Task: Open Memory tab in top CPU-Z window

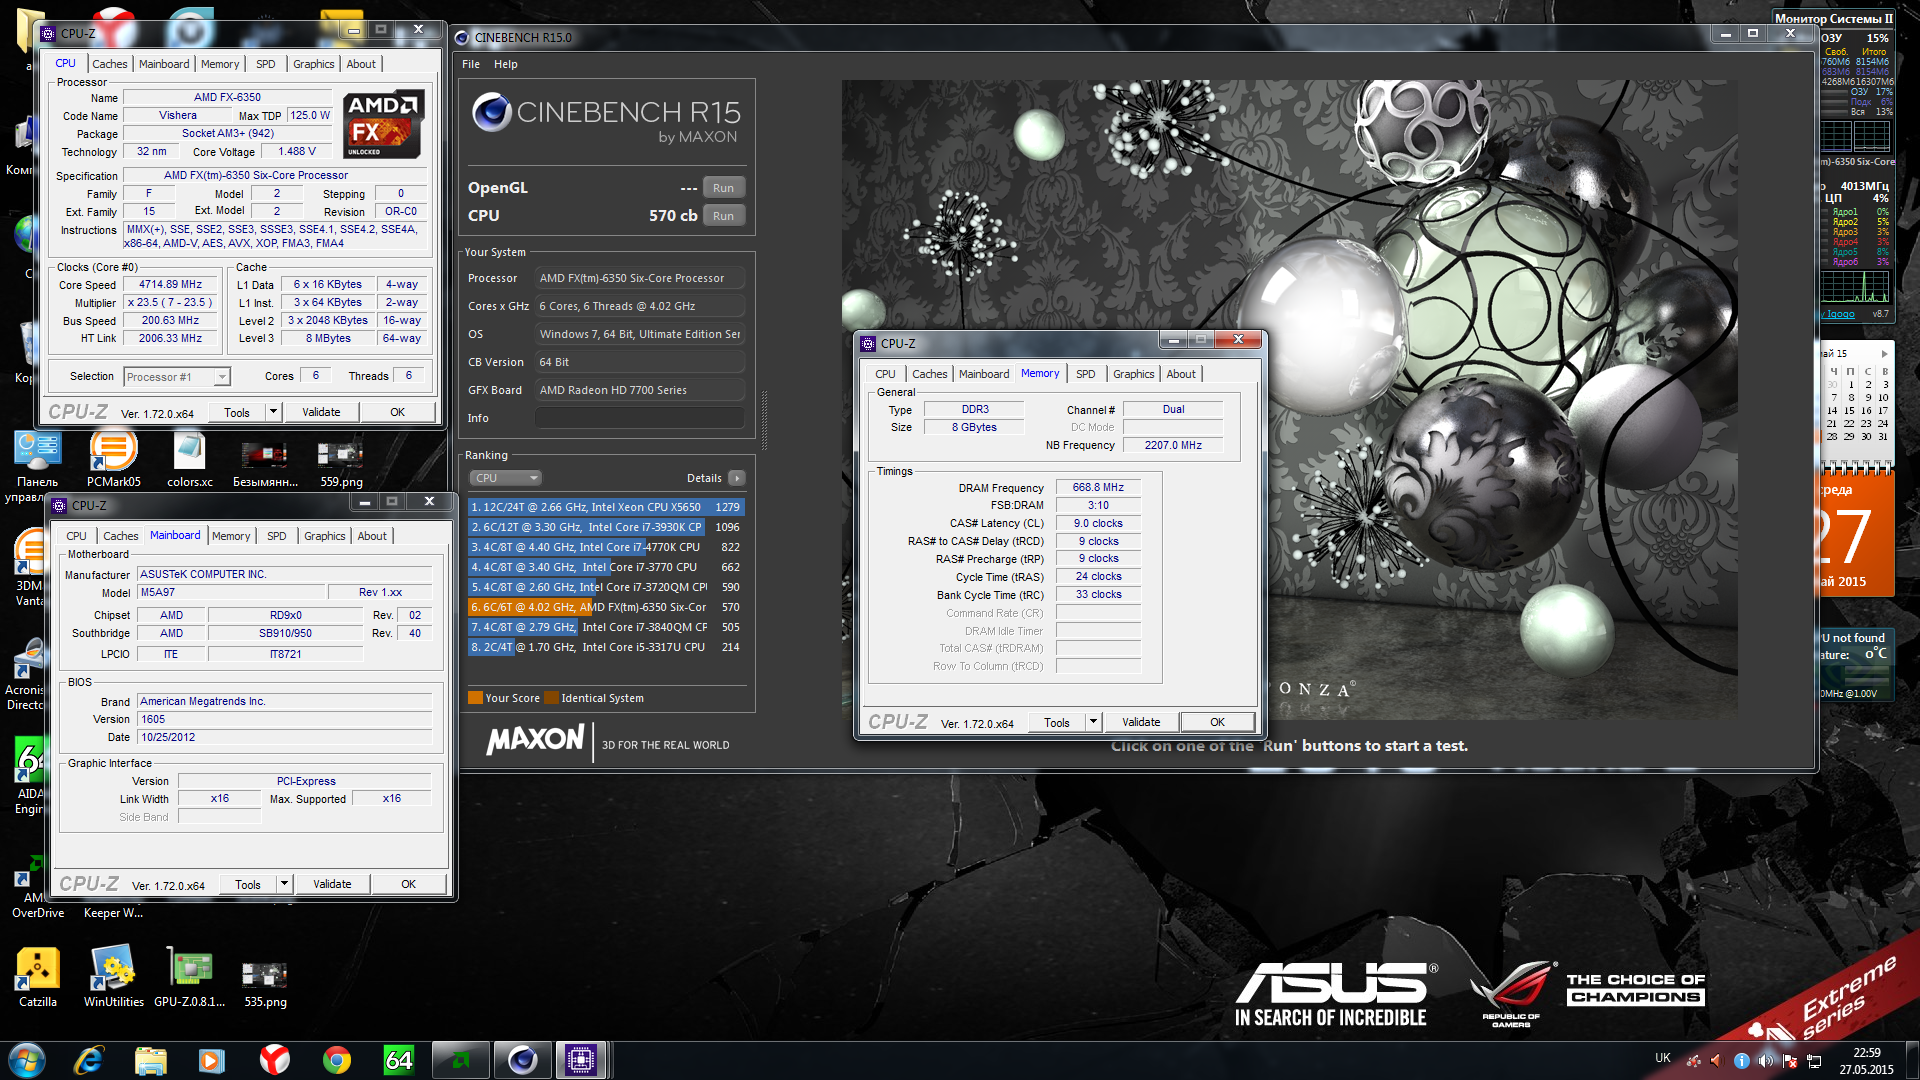Action: (220, 64)
